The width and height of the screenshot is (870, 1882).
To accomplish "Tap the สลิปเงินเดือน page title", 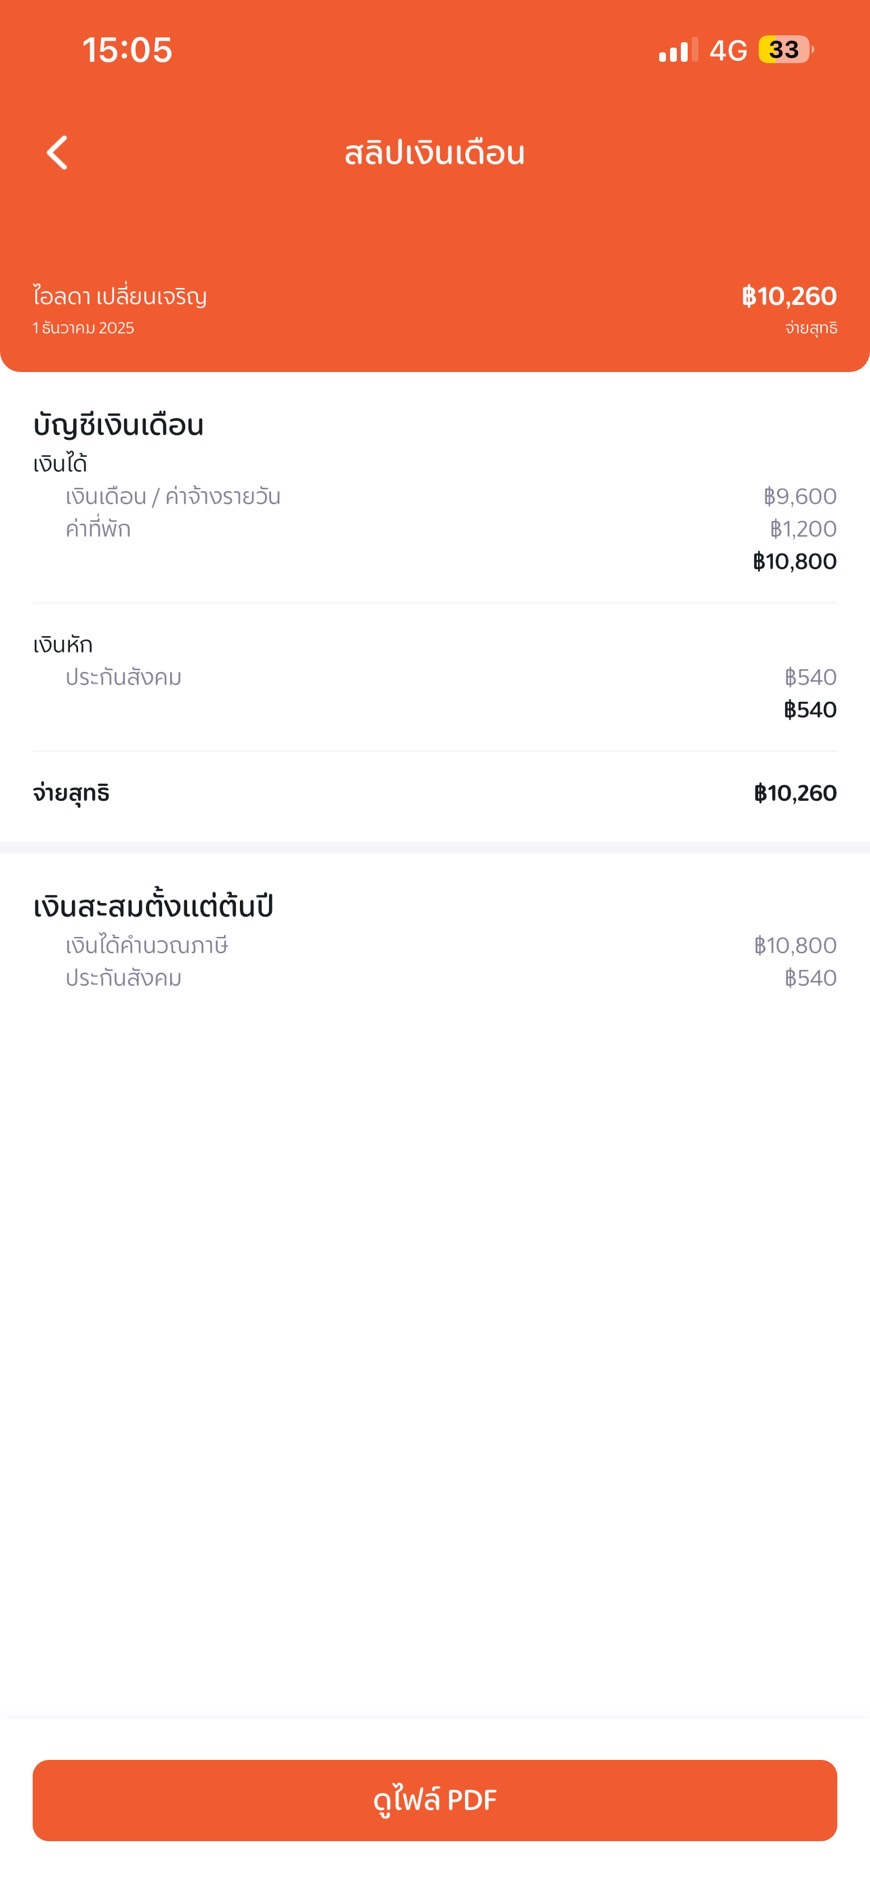I will pos(435,153).
